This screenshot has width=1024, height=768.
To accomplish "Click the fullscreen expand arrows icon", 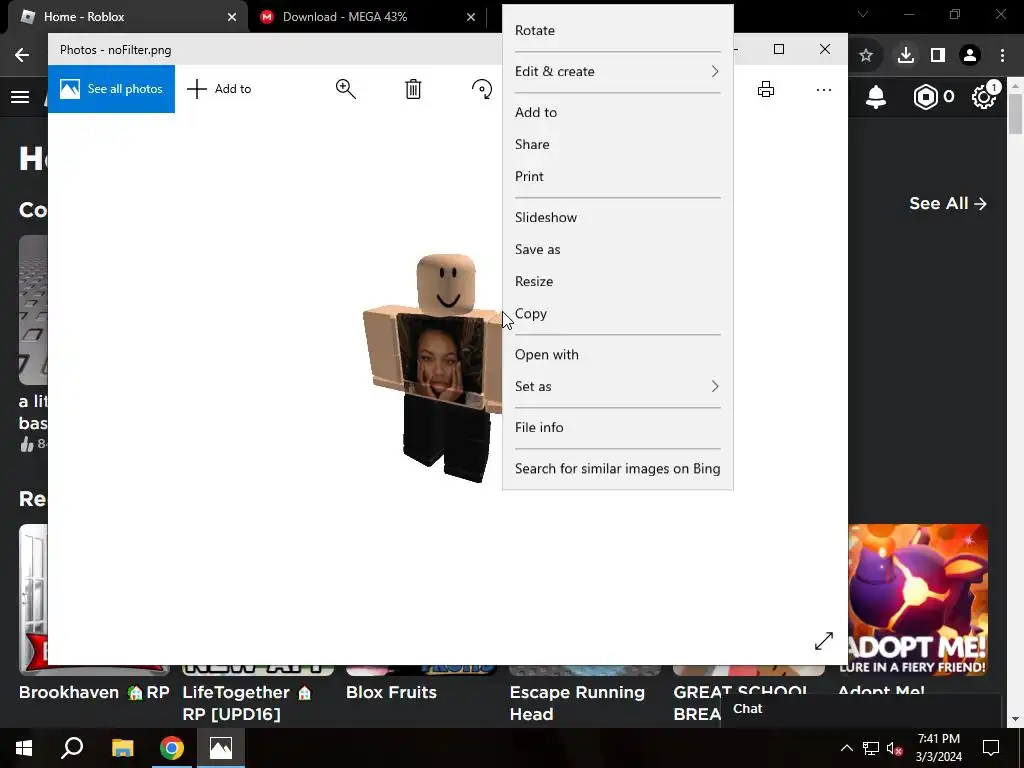I will tap(824, 641).
